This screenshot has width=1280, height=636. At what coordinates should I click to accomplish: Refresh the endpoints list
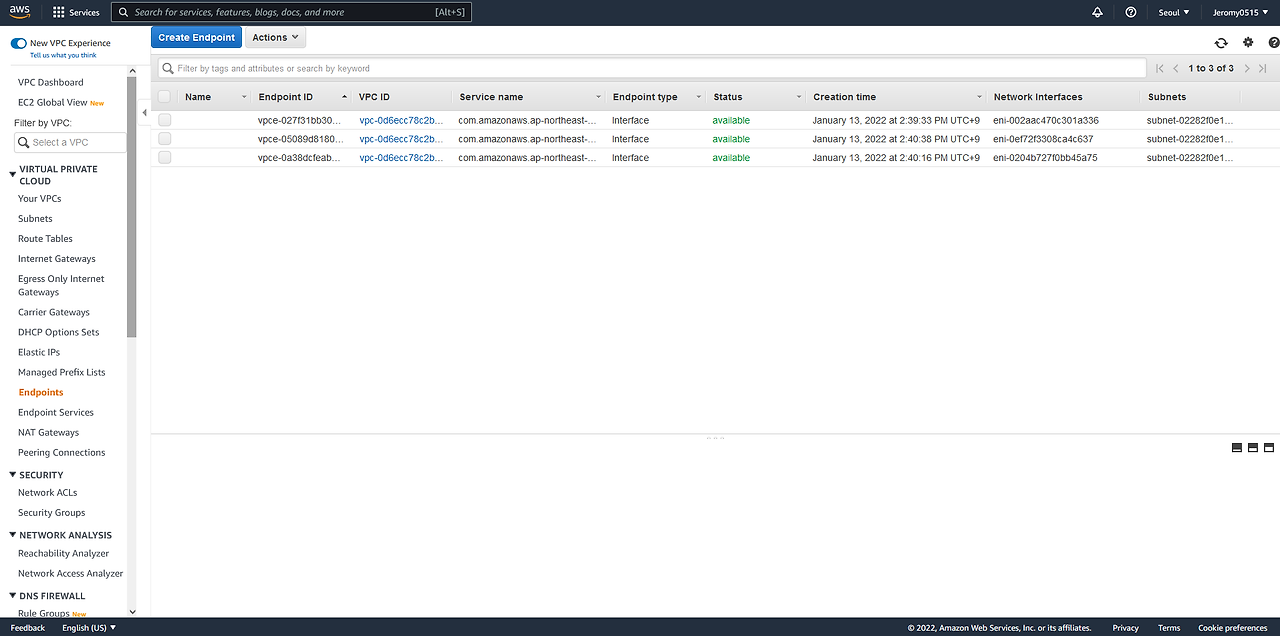click(x=1221, y=43)
